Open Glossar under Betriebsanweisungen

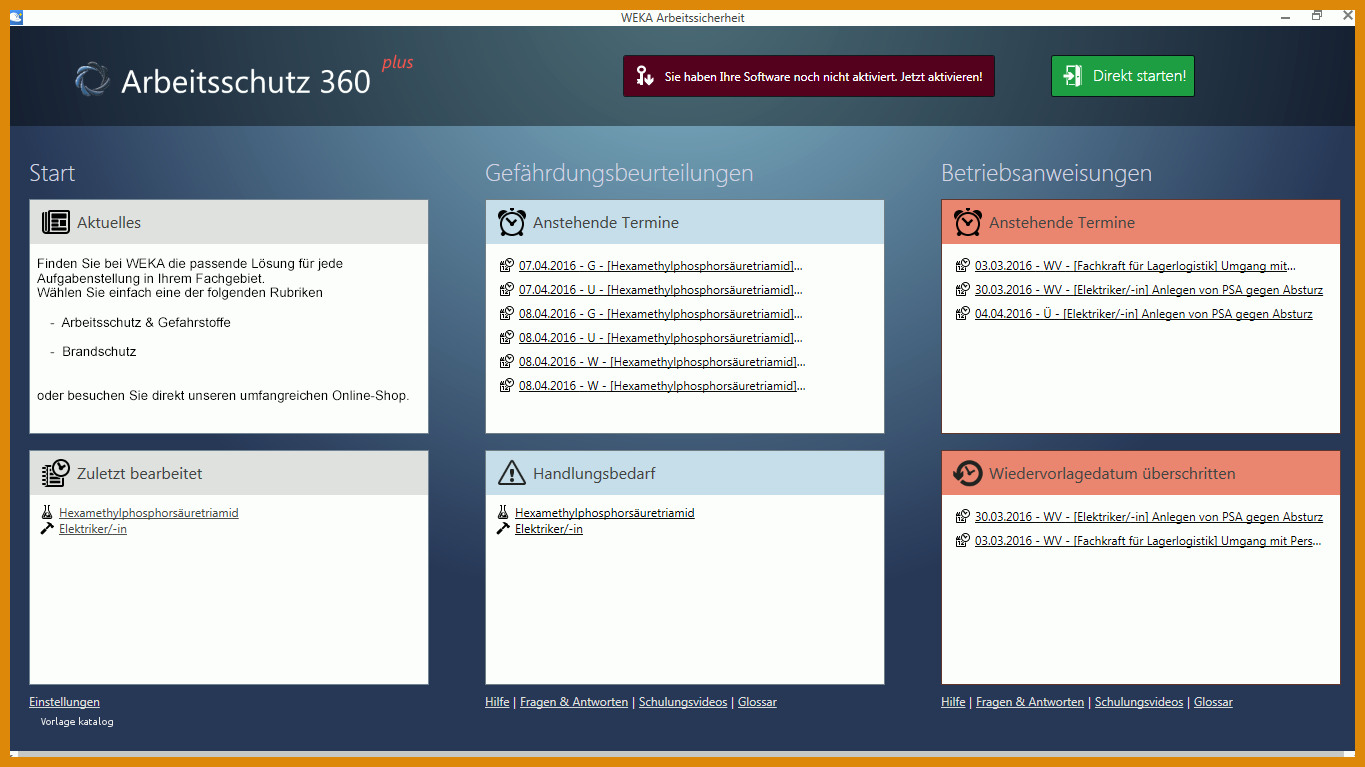coord(1213,702)
